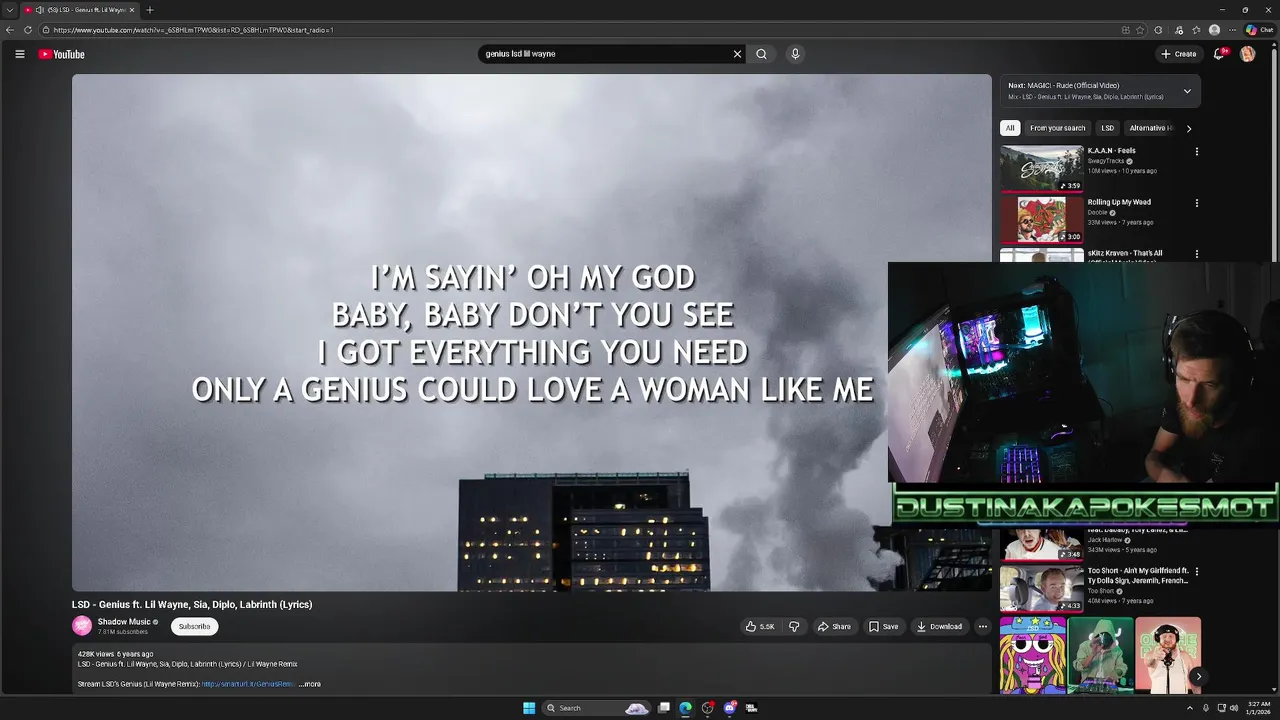Switch to Edge on the taskbar

685,708
